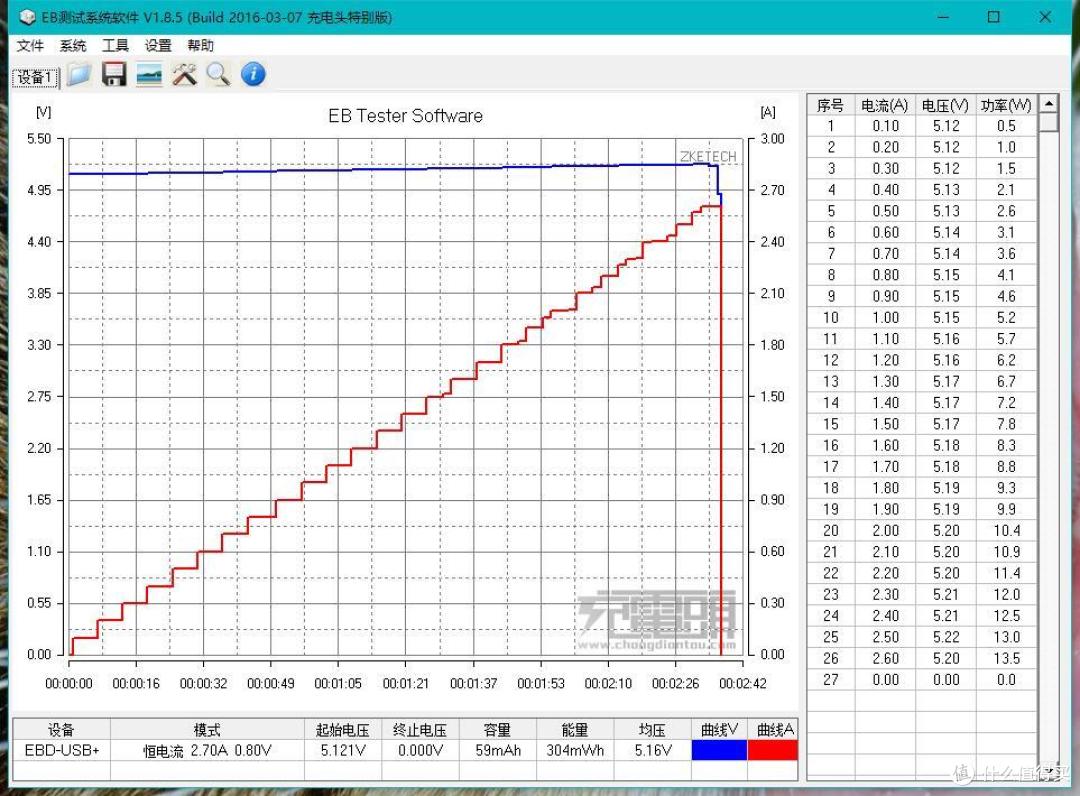The width and height of the screenshot is (1080, 796).
Task: Click the power value 7.8 in row 15
Action: pos(1006,424)
